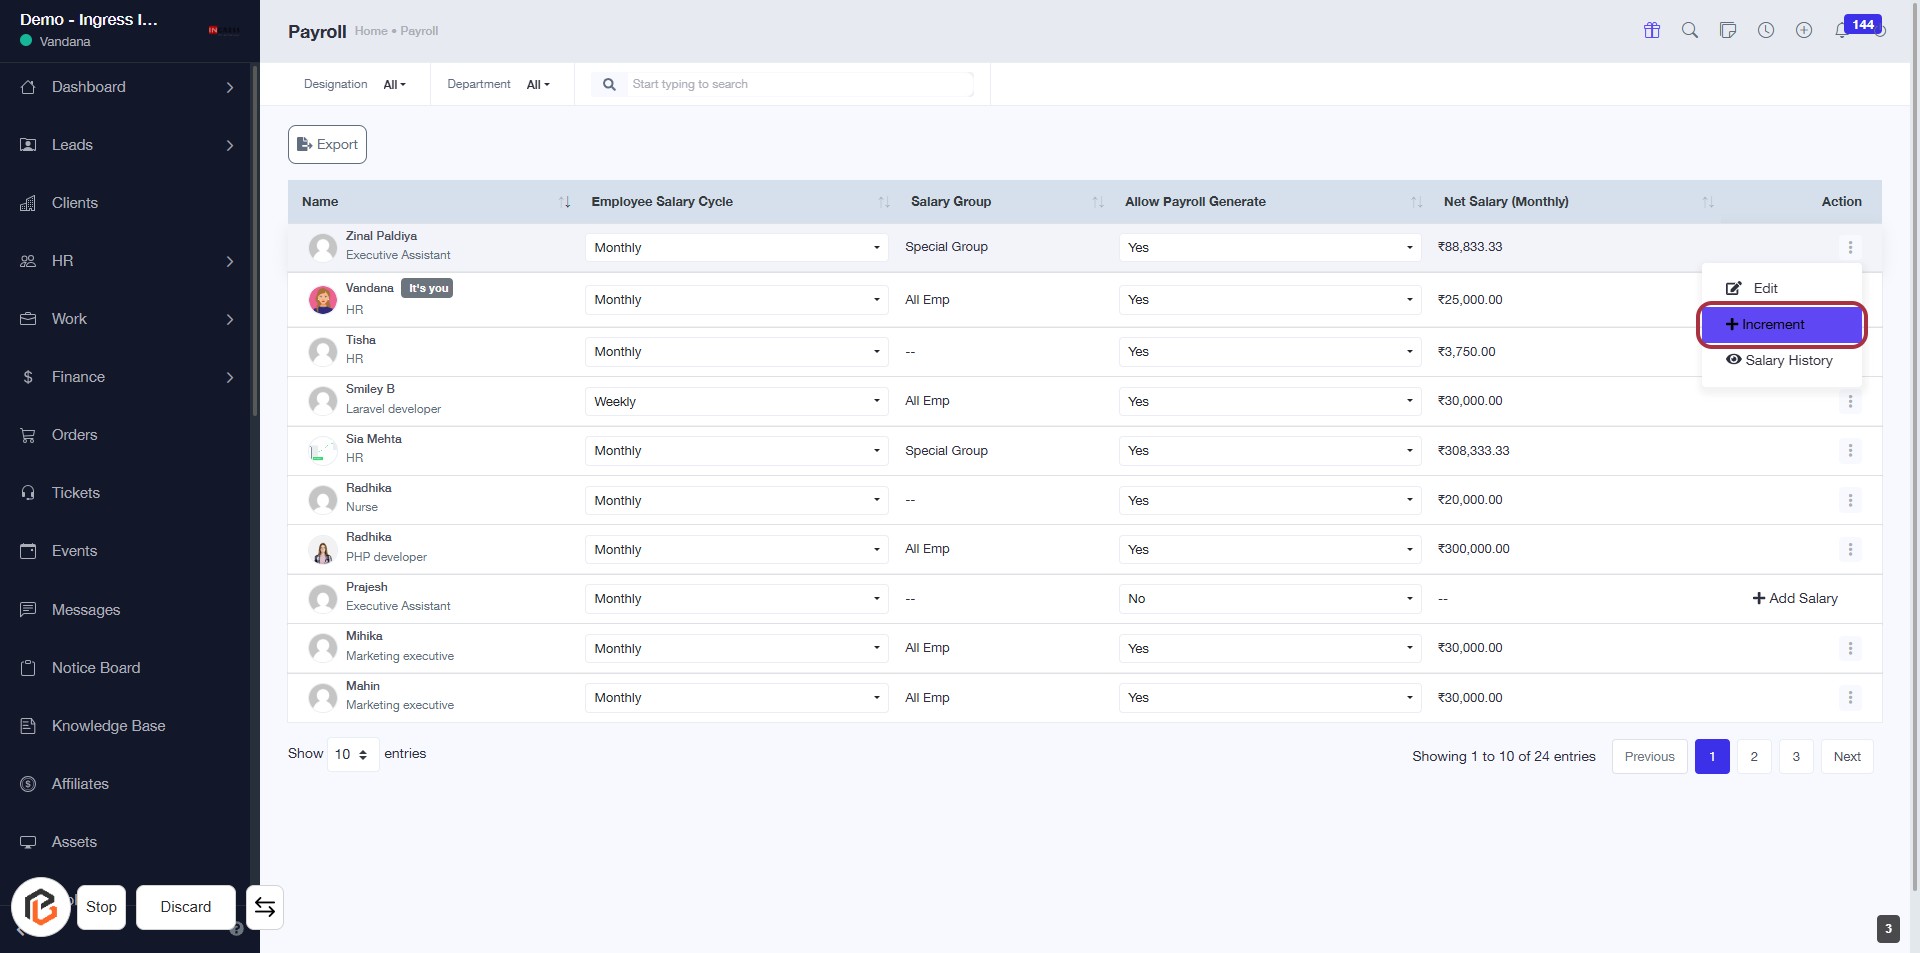Go to page 2 of entries
1920x953 pixels.
coord(1753,757)
